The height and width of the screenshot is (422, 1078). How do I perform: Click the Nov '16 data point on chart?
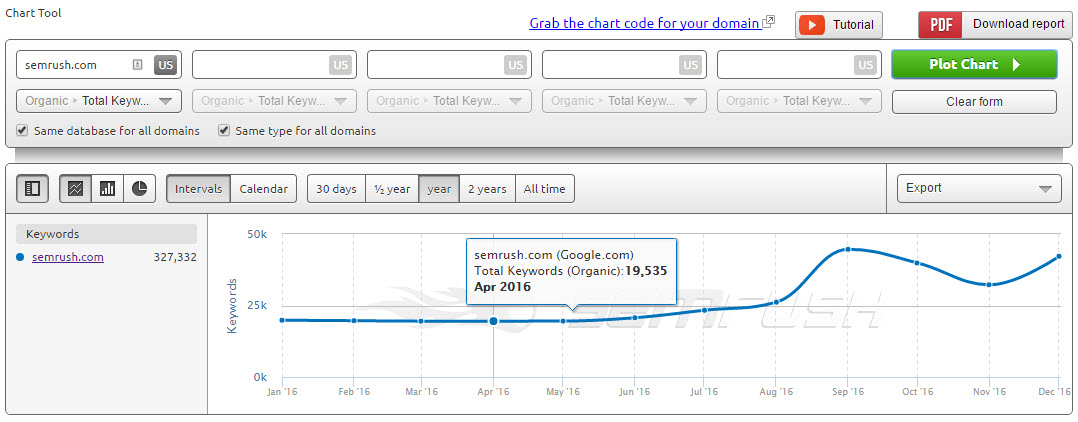[x=989, y=285]
